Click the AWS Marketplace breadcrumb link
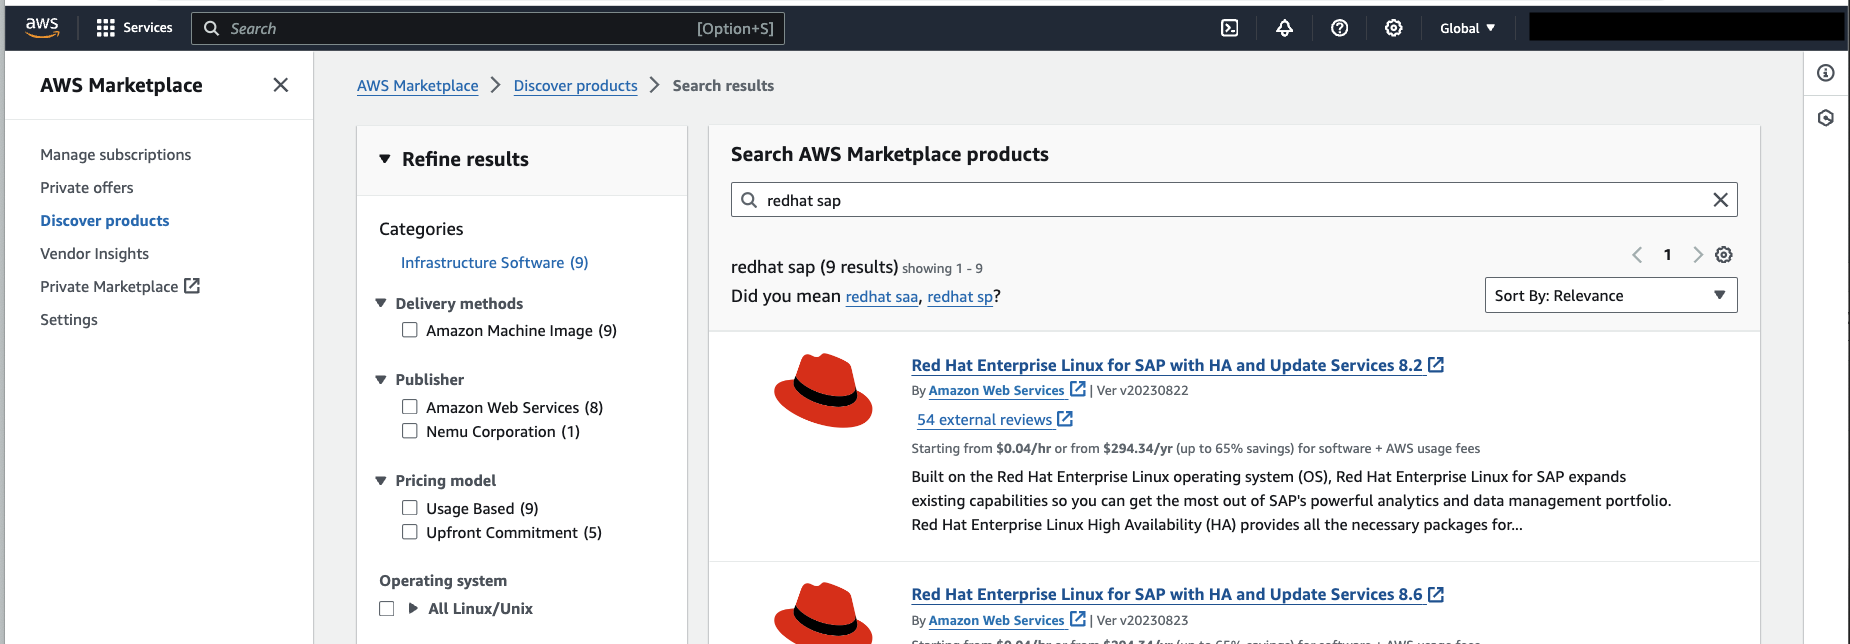The image size is (1850, 644). (418, 85)
